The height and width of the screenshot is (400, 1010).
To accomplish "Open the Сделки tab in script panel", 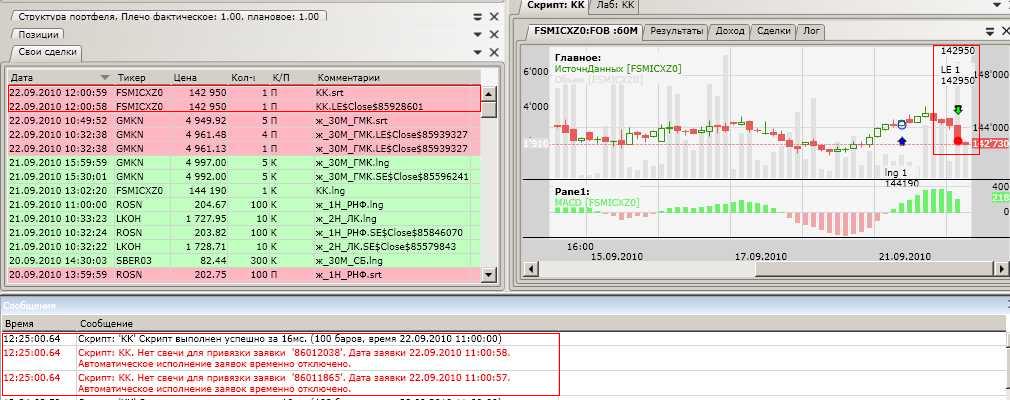I will tap(774, 30).
